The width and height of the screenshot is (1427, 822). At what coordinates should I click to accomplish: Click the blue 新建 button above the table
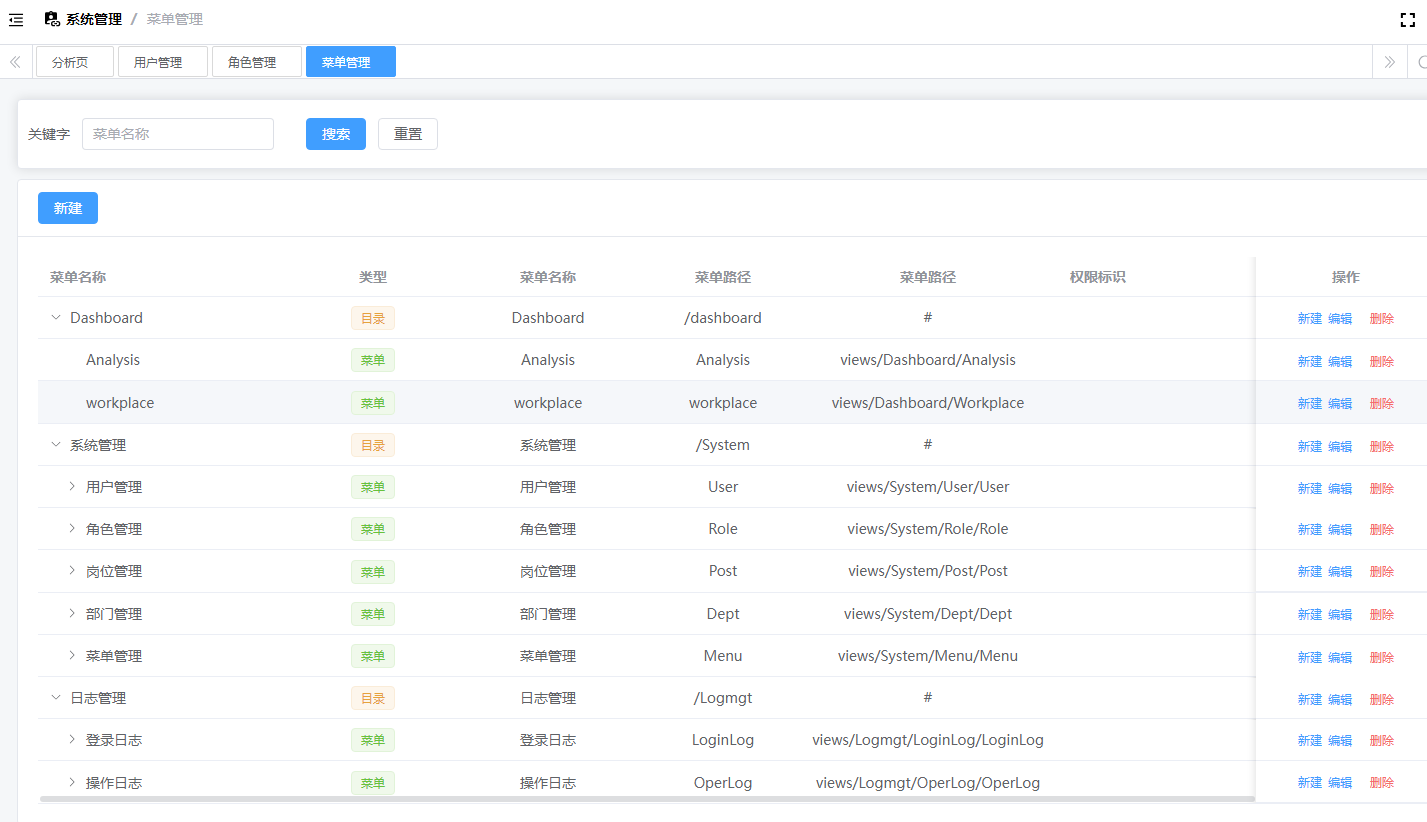click(x=68, y=208)
